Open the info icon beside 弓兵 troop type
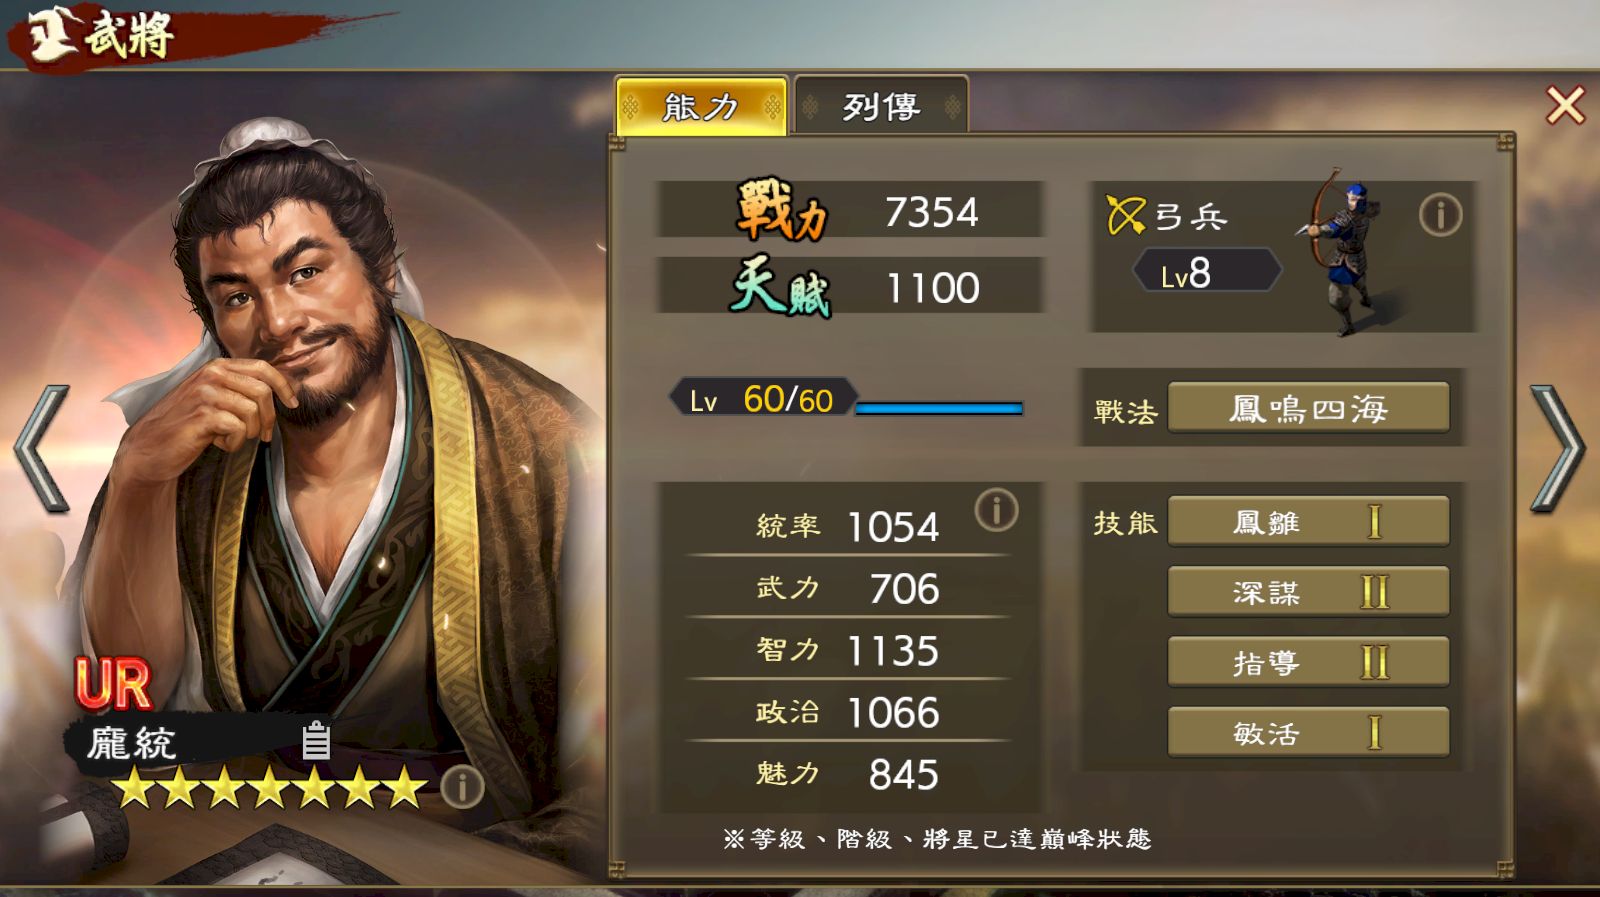Screen dimensions: 1600x897 (x=1440, y=215)
